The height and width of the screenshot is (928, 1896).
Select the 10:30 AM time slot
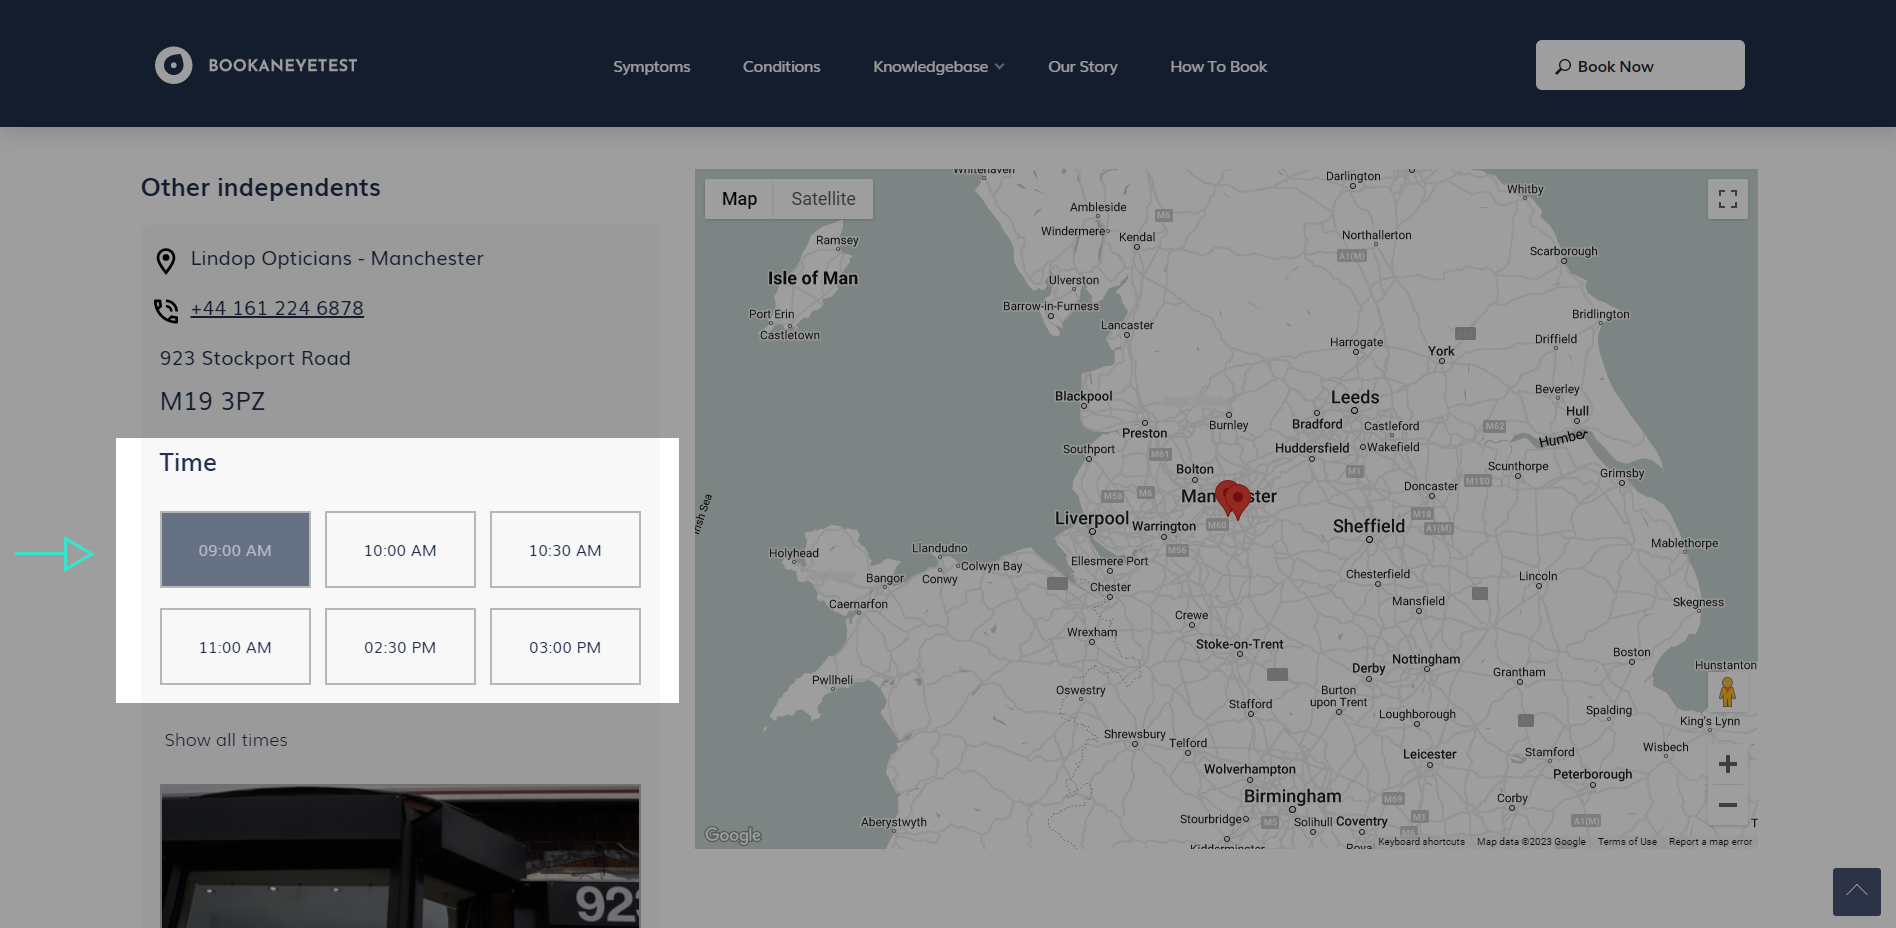pos(565,550)
